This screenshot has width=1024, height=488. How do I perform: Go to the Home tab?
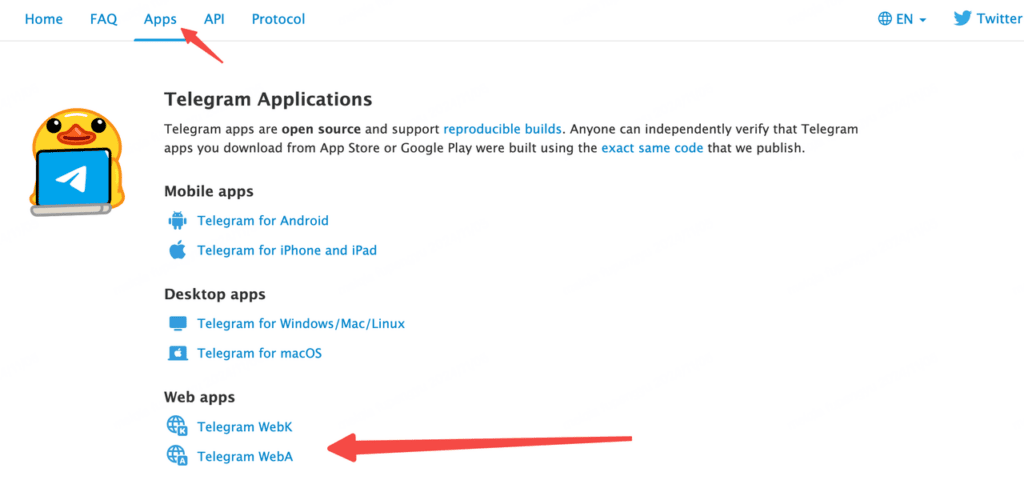point(44,19)
